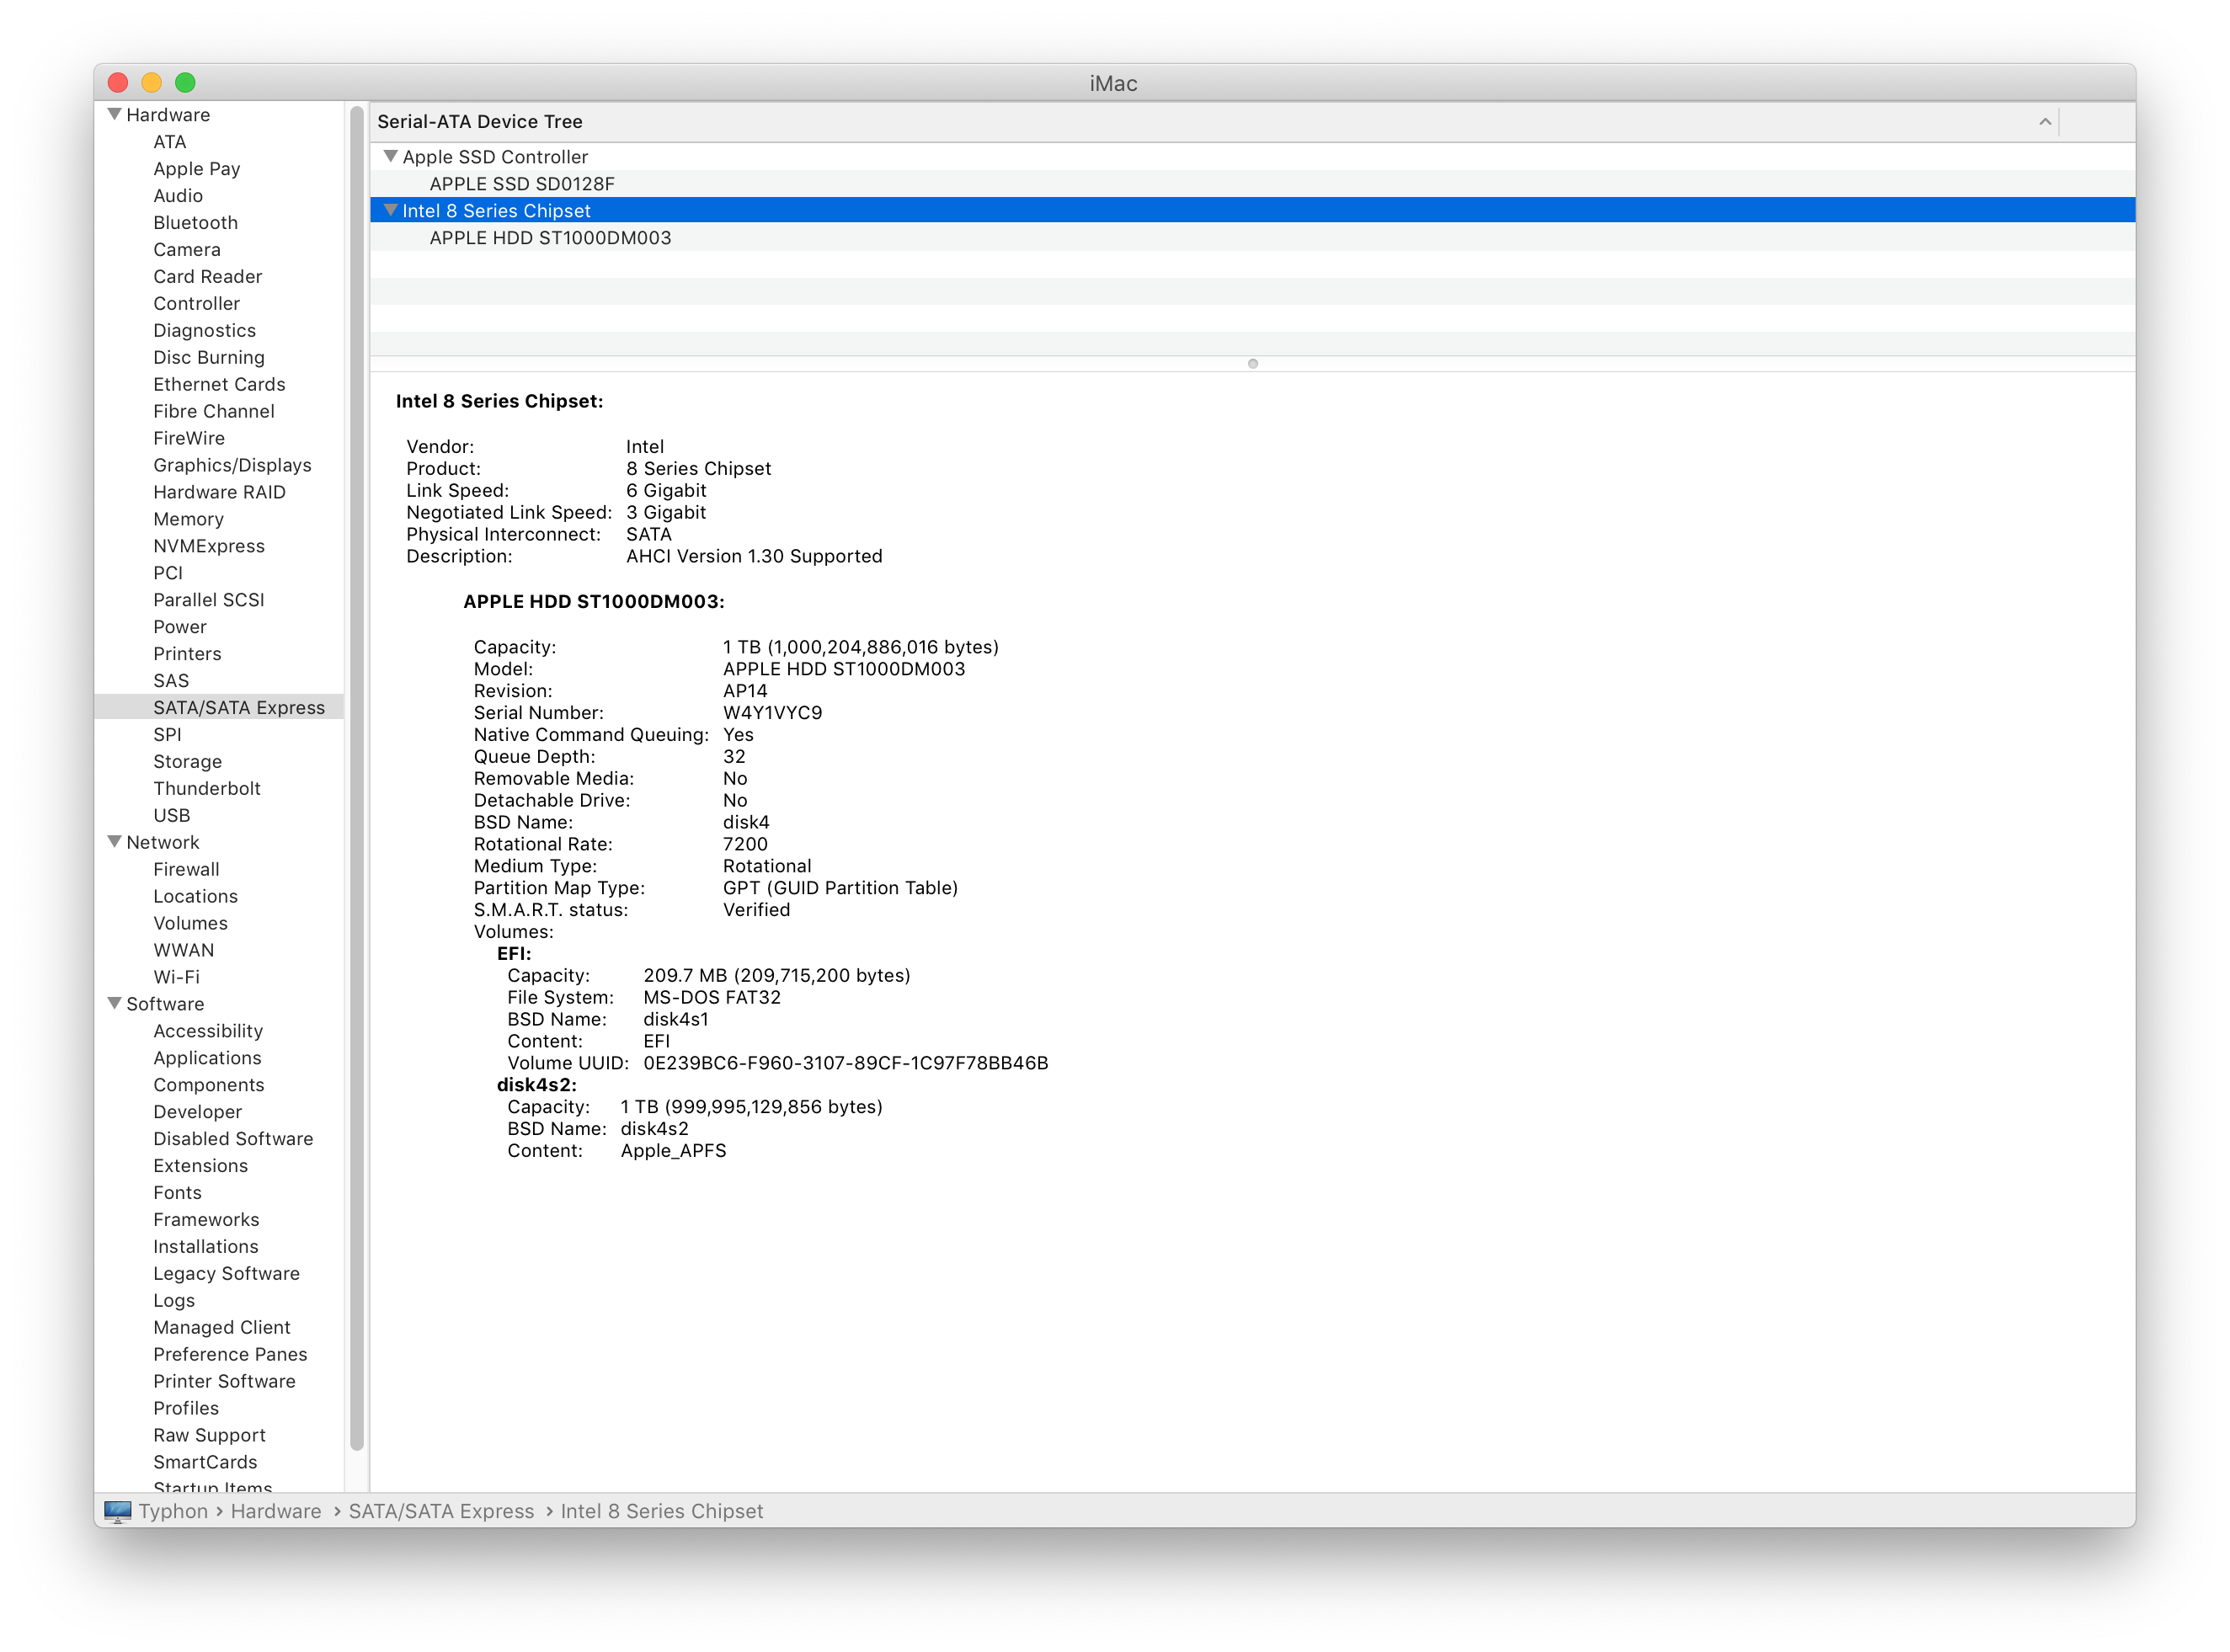
Task: Click Typhon in the bottom path bar
Action: [173, 1511]
